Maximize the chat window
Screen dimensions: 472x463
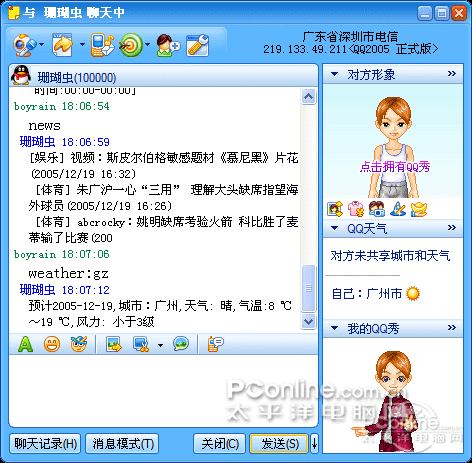coord(442,14)
